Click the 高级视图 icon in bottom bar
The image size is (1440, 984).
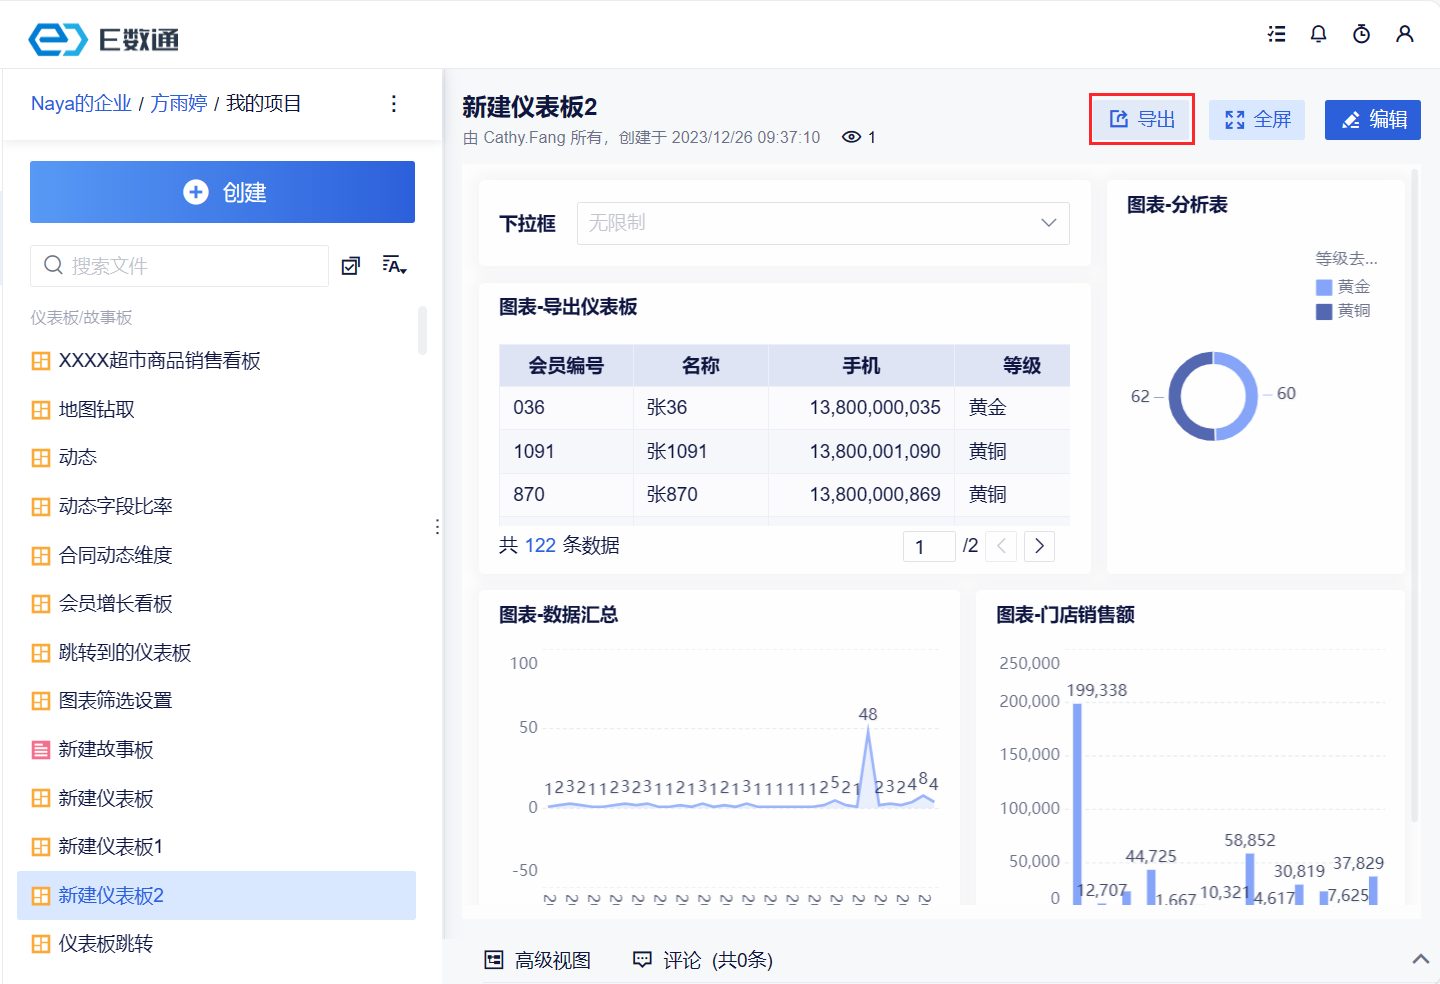pos(494,960)
